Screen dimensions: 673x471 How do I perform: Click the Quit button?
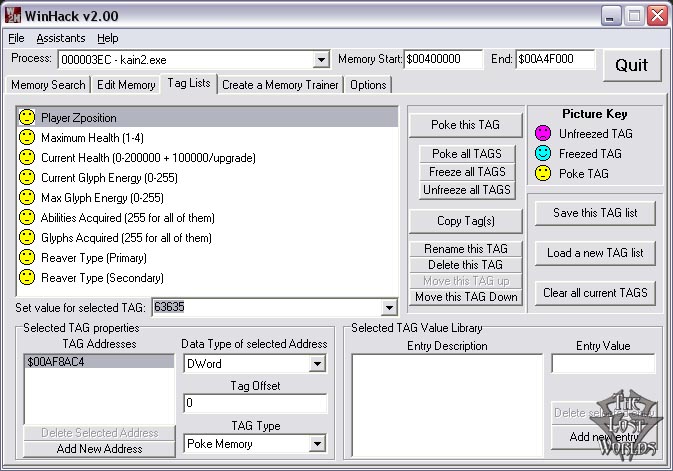point(632,65)
